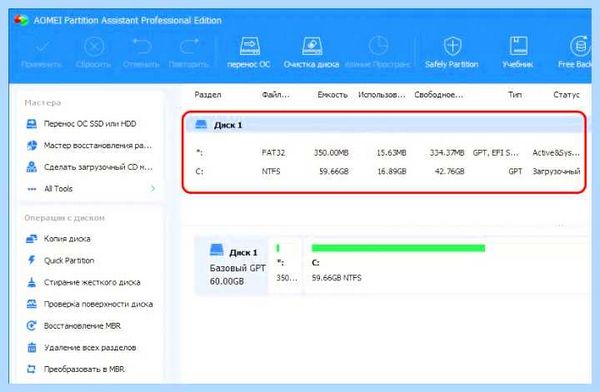Click the 334.37MB free space cell
The image size is (600, 392).
447,153
